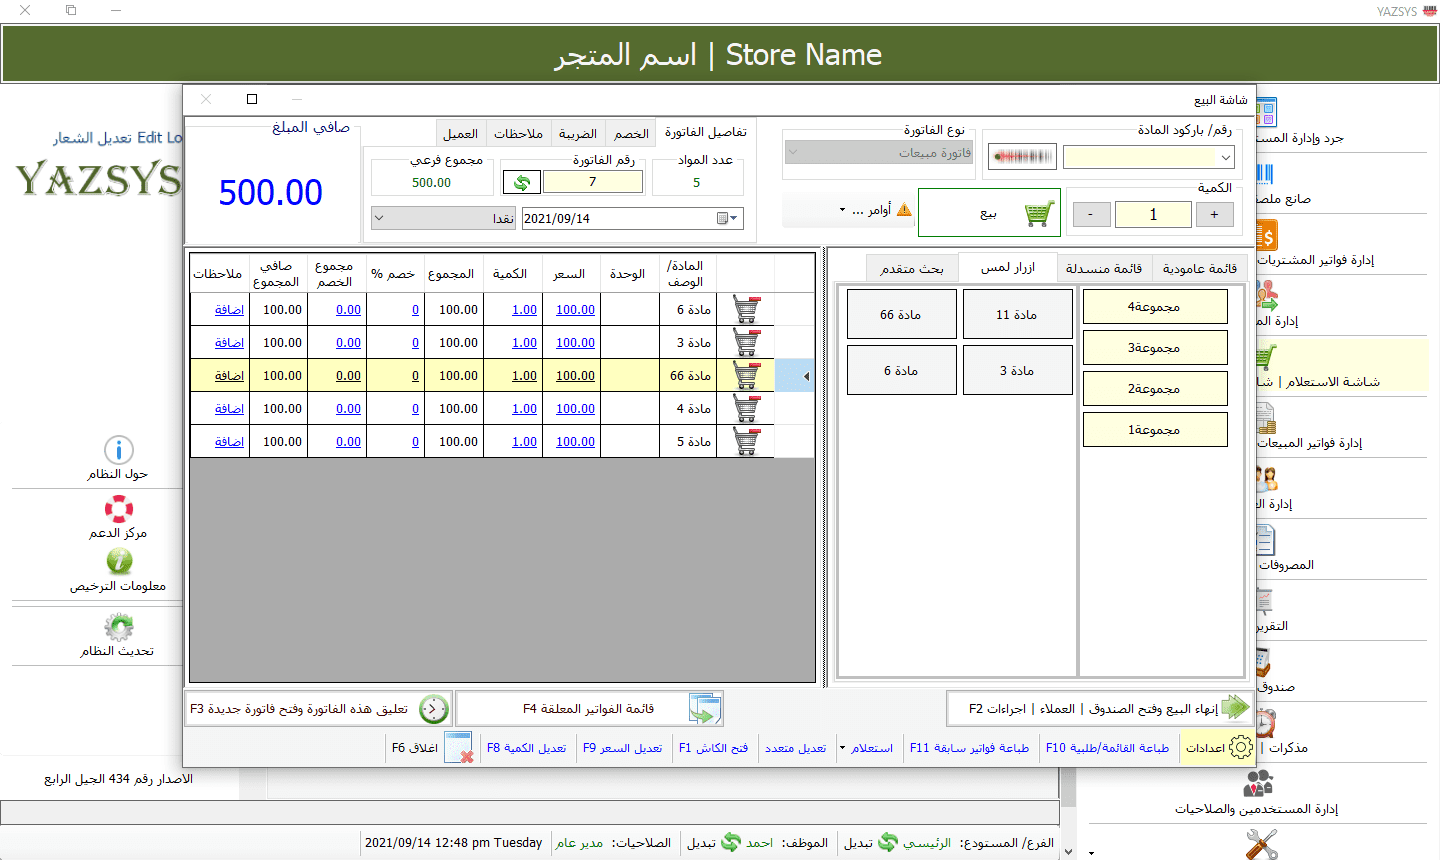1440x860 pixels.
Task: Click the cart icon in the مادة 6 table row
Action: pyautogui.click(x=746, y=309)
